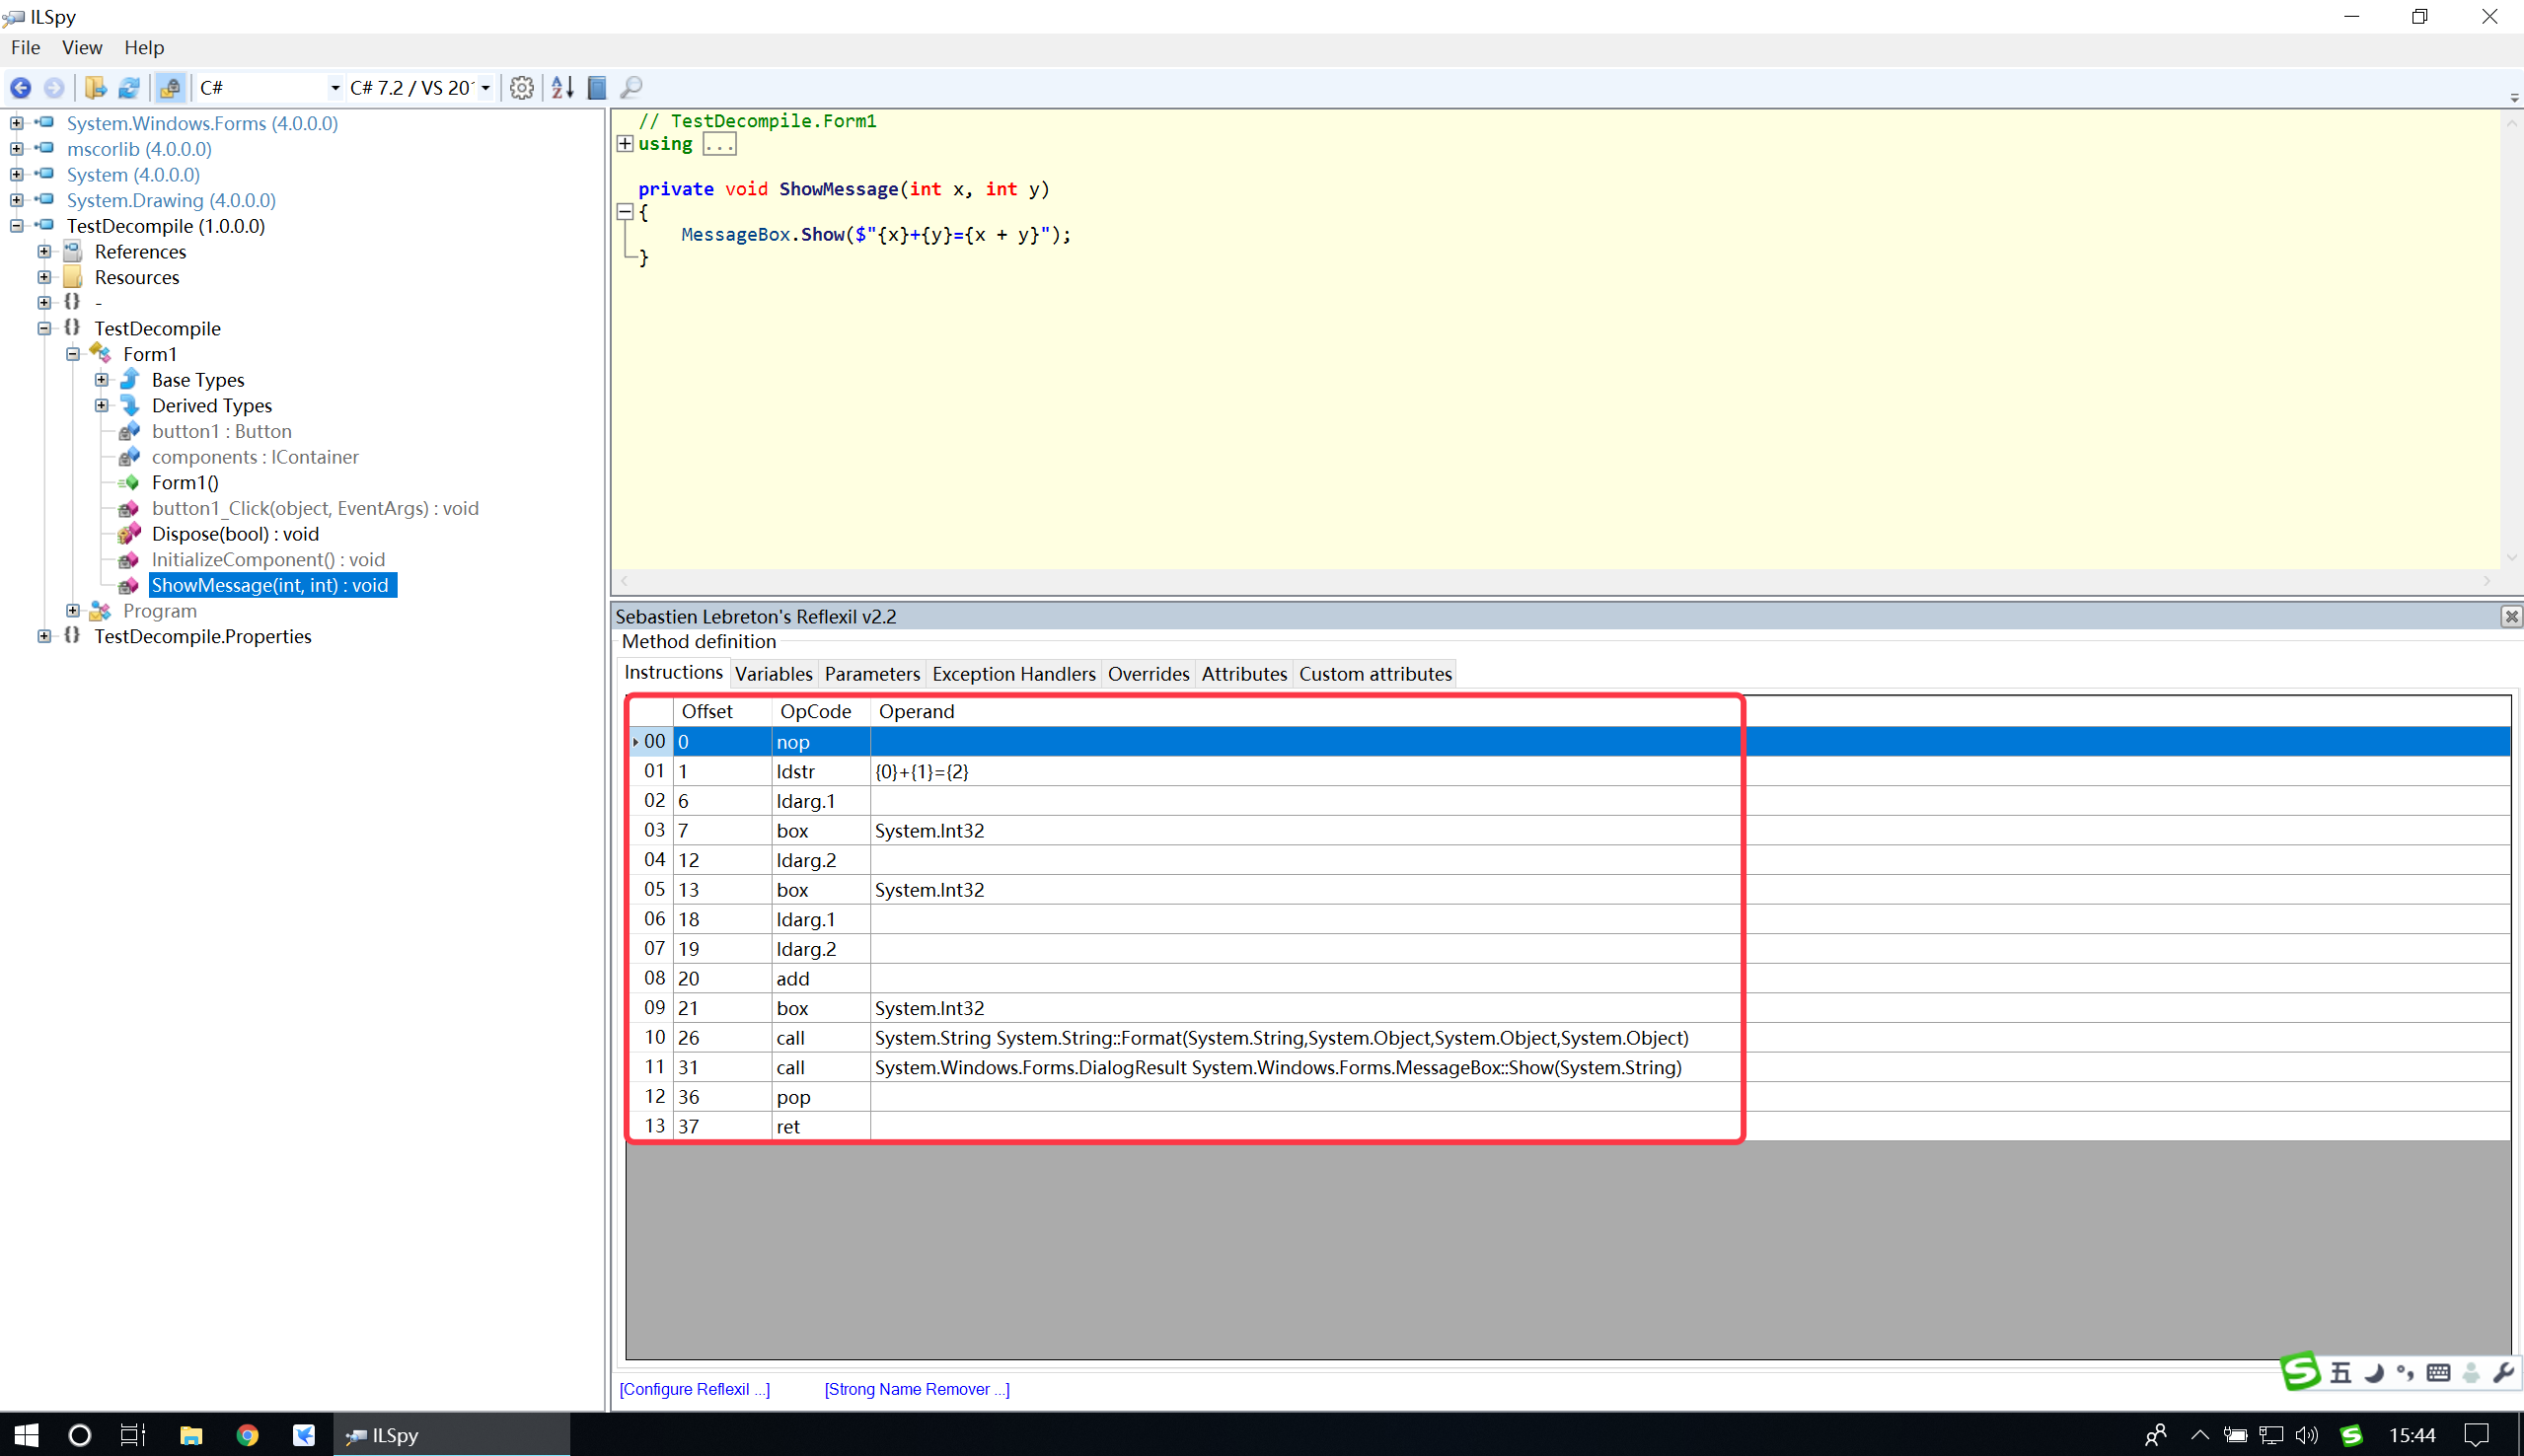Click the blue book icon in the toolbar

click(x=597, y=88)
